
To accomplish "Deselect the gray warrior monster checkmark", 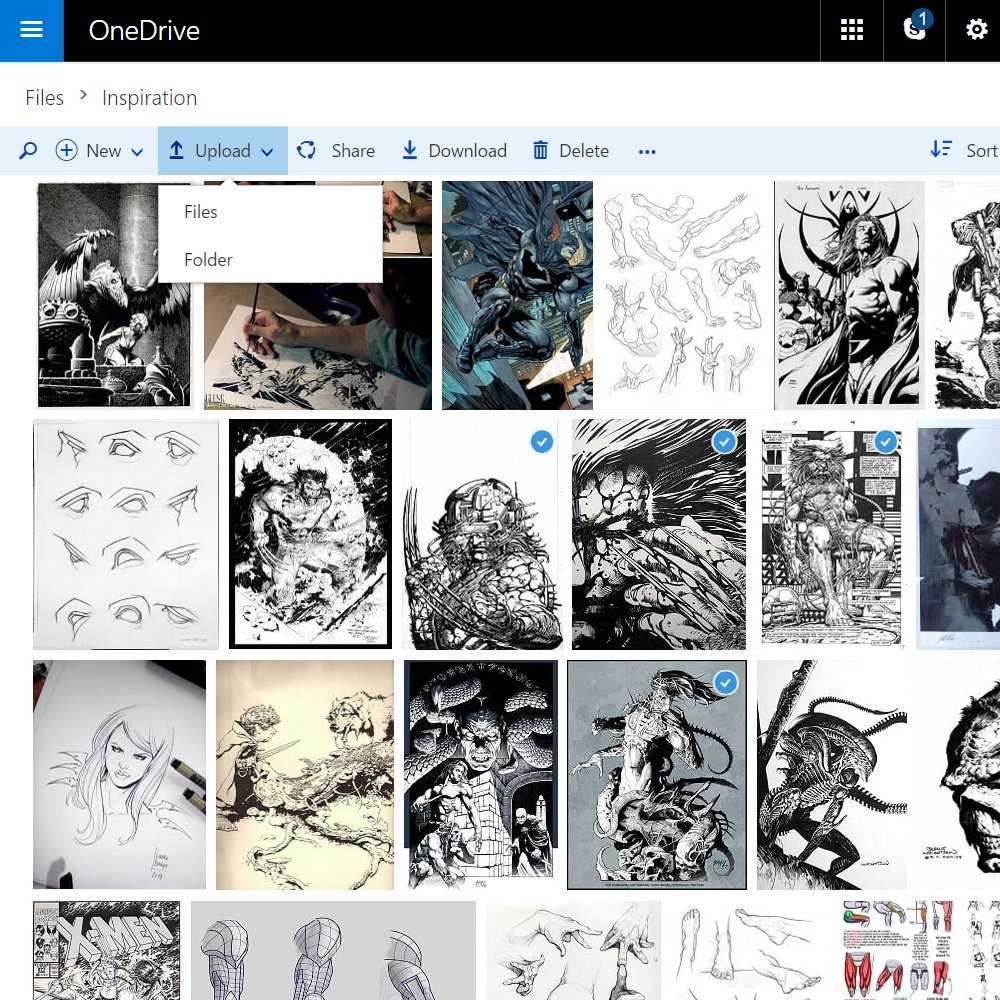I will [x=725, y=682].
